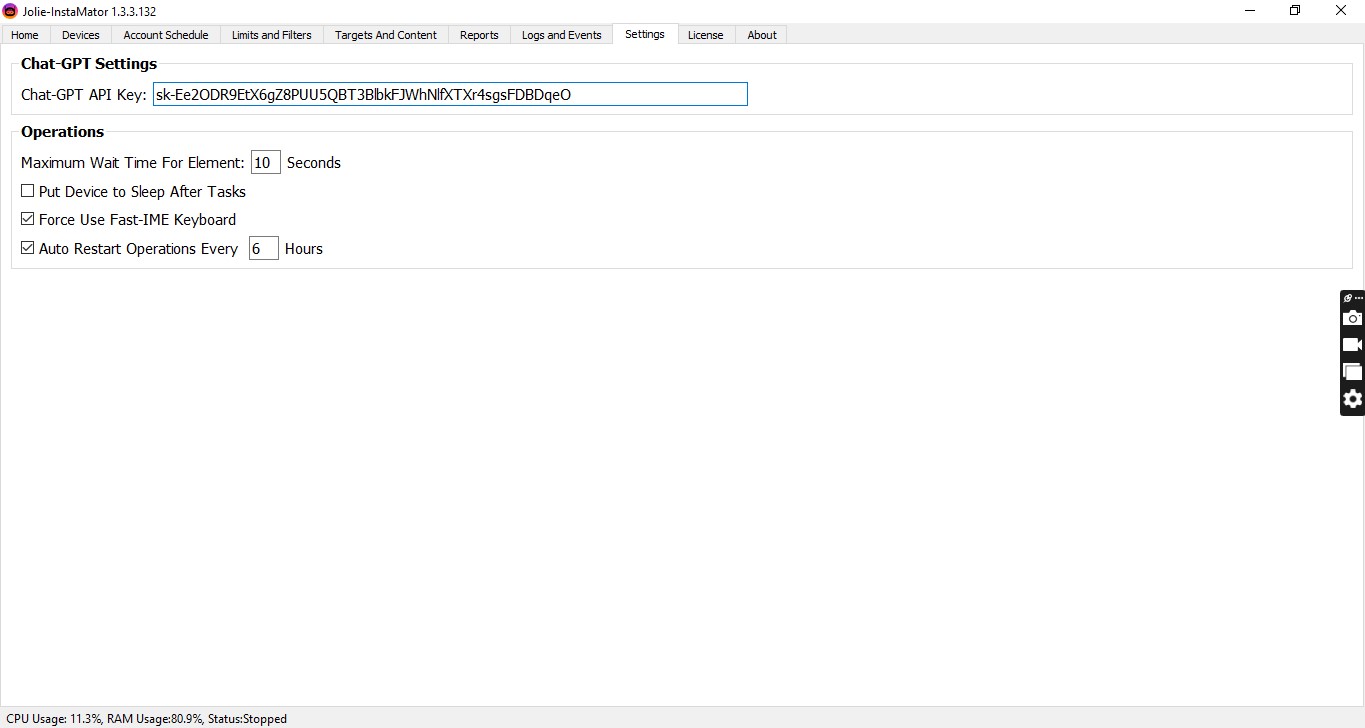Uncheck Force Use Fast-IME Keyboard
The width and height of the screenshot is (1365, 728).
pyautogui.click(x=28, y=219)
